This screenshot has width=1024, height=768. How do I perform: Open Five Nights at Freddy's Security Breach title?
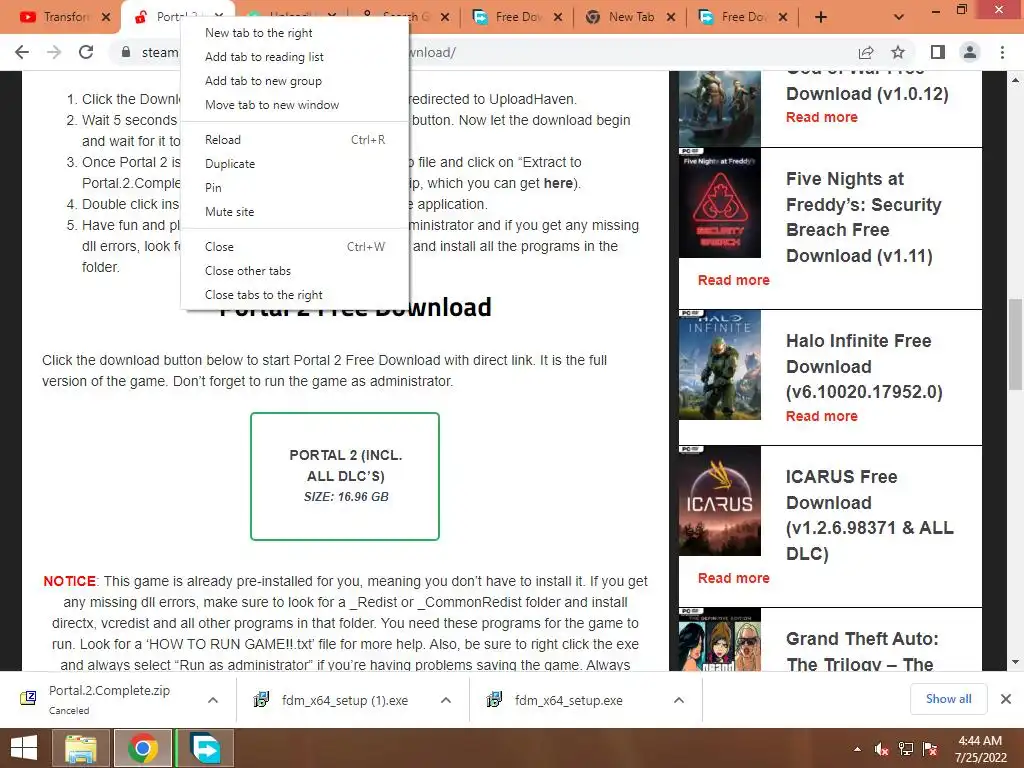point(863,217)
